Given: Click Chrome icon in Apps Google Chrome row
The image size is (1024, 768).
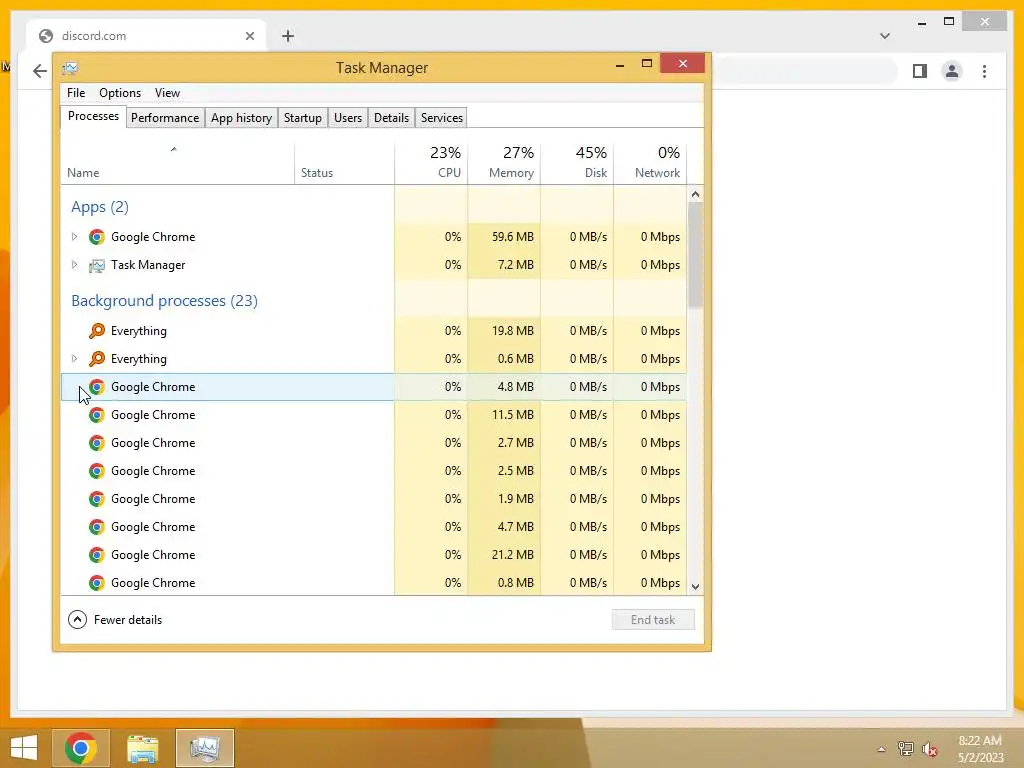Looking at the screenshot, I should pyautogui.click(x=97, y=237).
